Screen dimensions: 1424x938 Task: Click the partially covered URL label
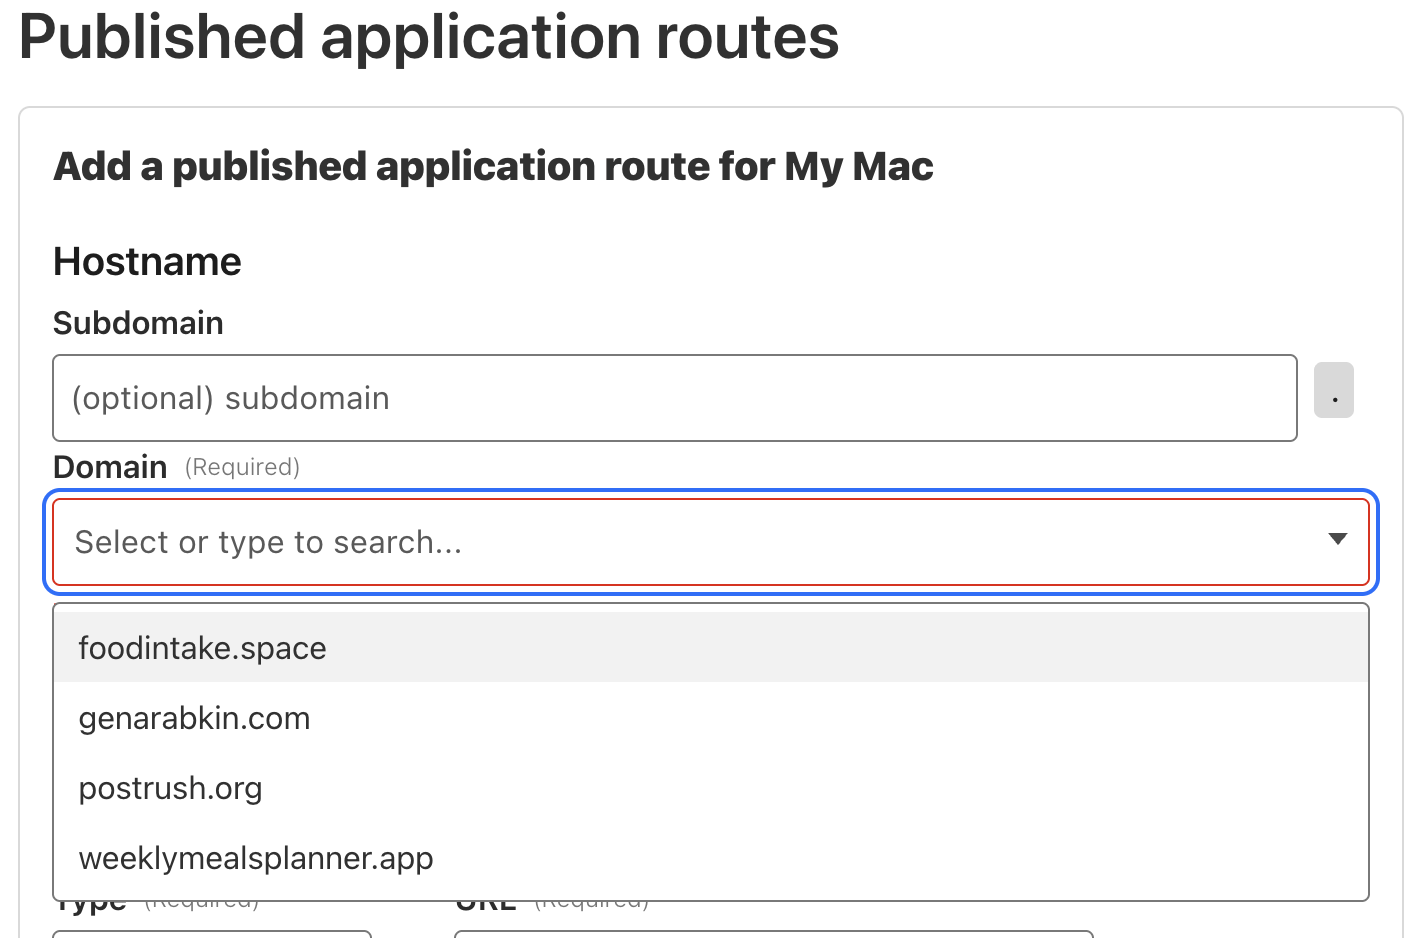[x=486, y=906]
